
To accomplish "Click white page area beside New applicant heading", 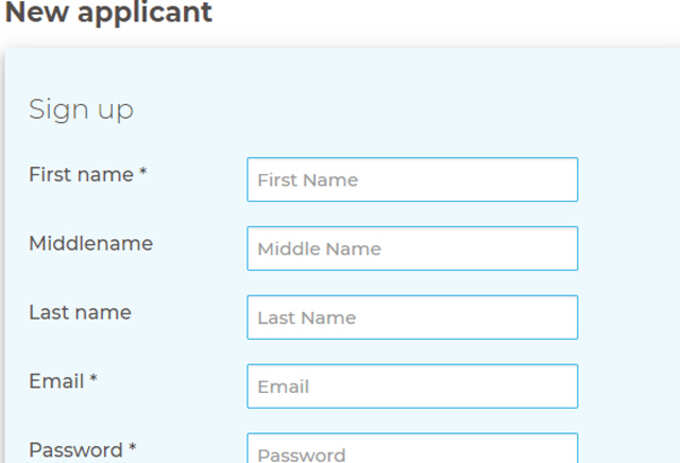I will 434,17.
